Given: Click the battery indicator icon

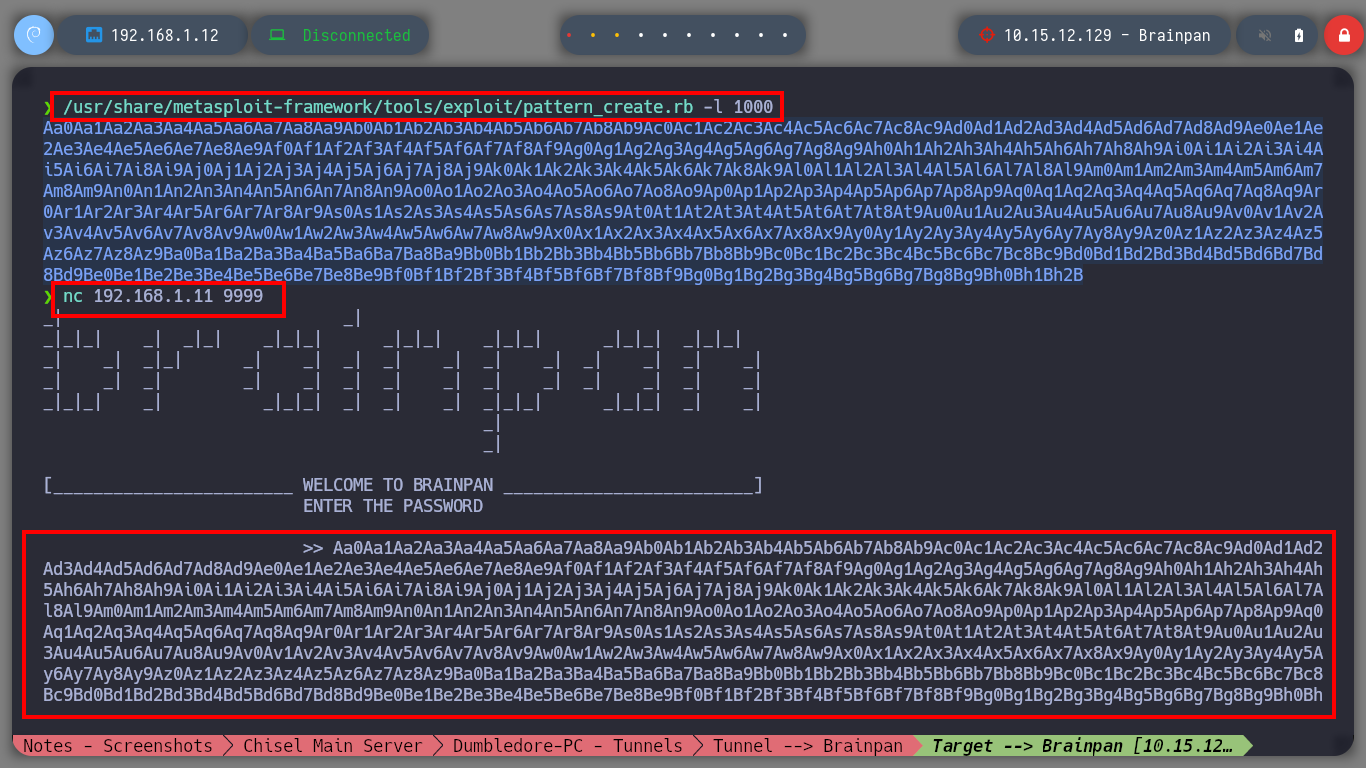Looking at the screenshot, I should coord(1299,35).
